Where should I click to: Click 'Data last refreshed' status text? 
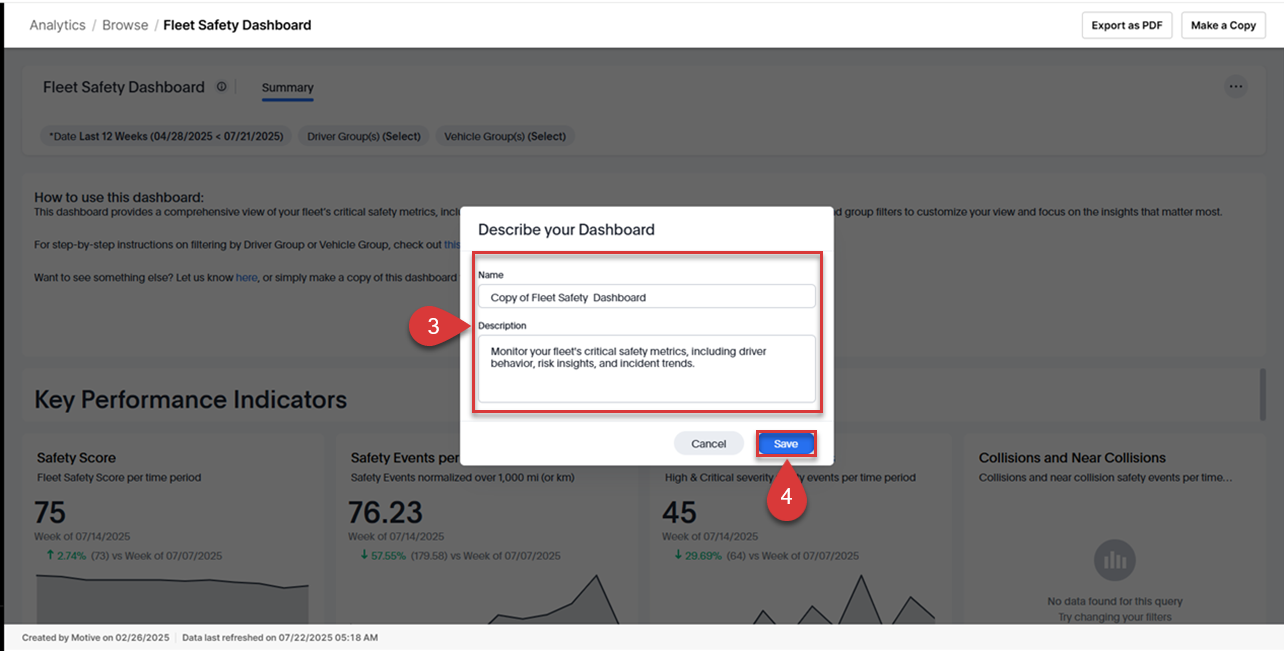[280, 637]
